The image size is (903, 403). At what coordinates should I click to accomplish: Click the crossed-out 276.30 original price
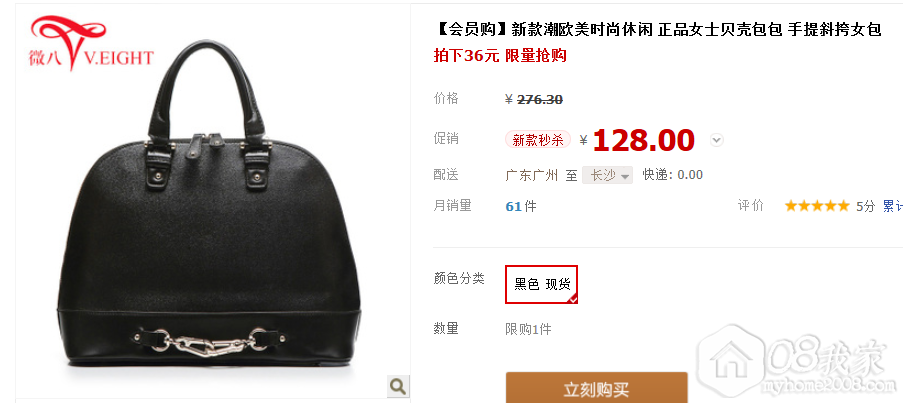tap(540, 100)
